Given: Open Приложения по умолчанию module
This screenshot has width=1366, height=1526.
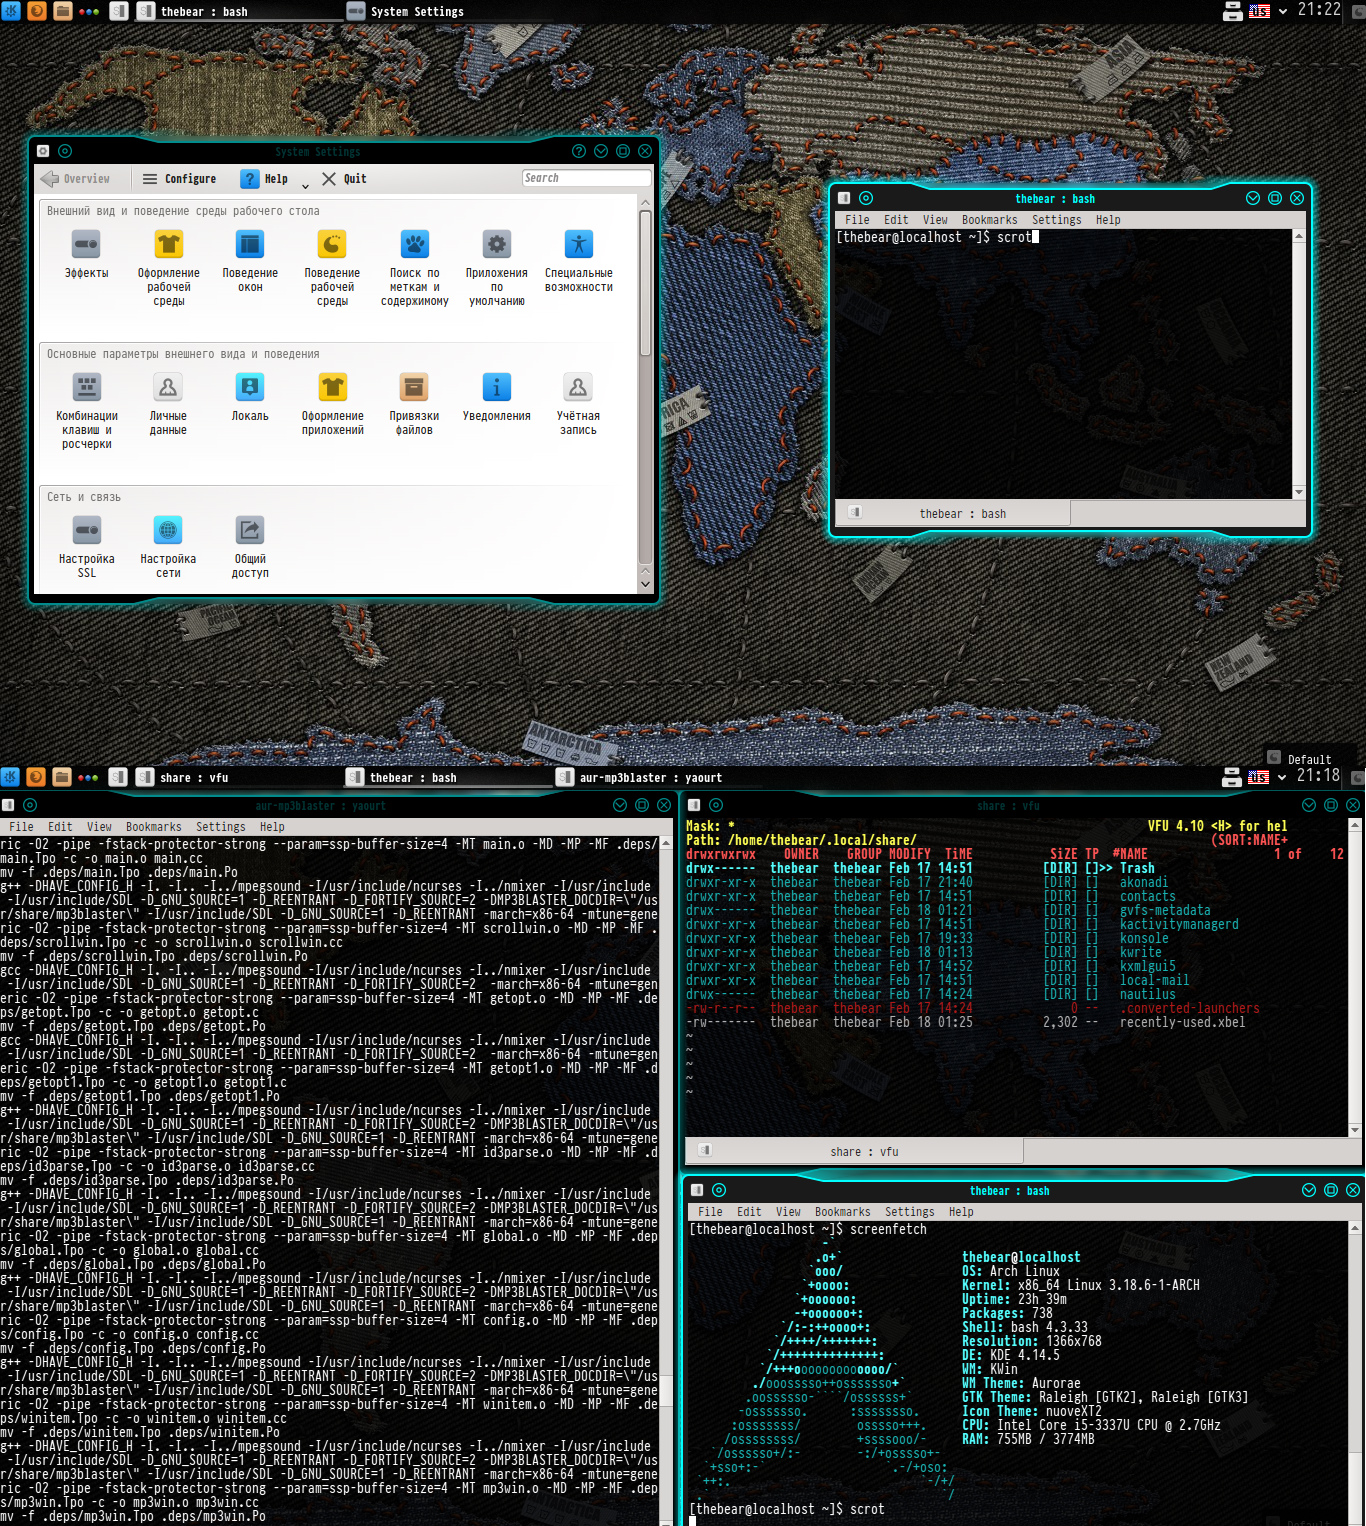Looking at the screenshot, I should pos(497,267).
